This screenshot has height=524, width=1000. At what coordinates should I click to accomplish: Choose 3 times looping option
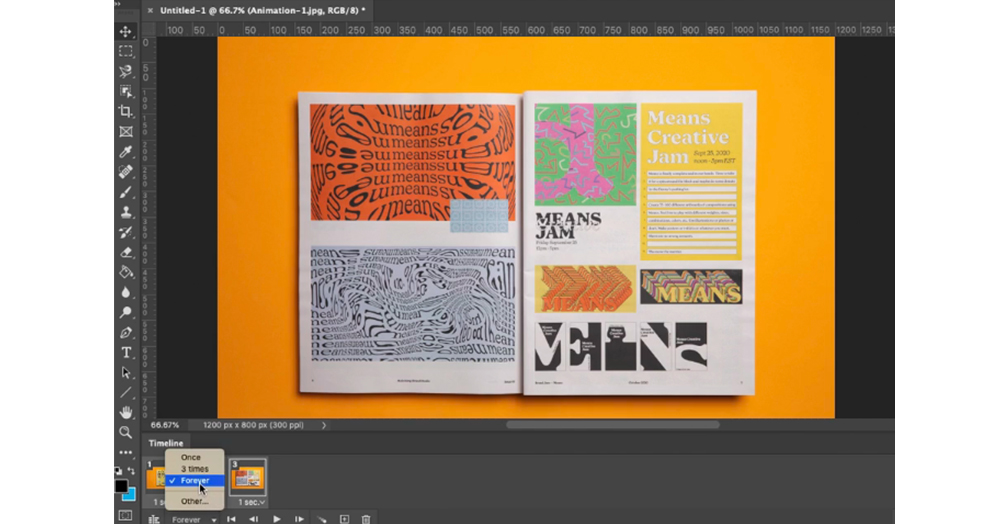coord(195,469)
